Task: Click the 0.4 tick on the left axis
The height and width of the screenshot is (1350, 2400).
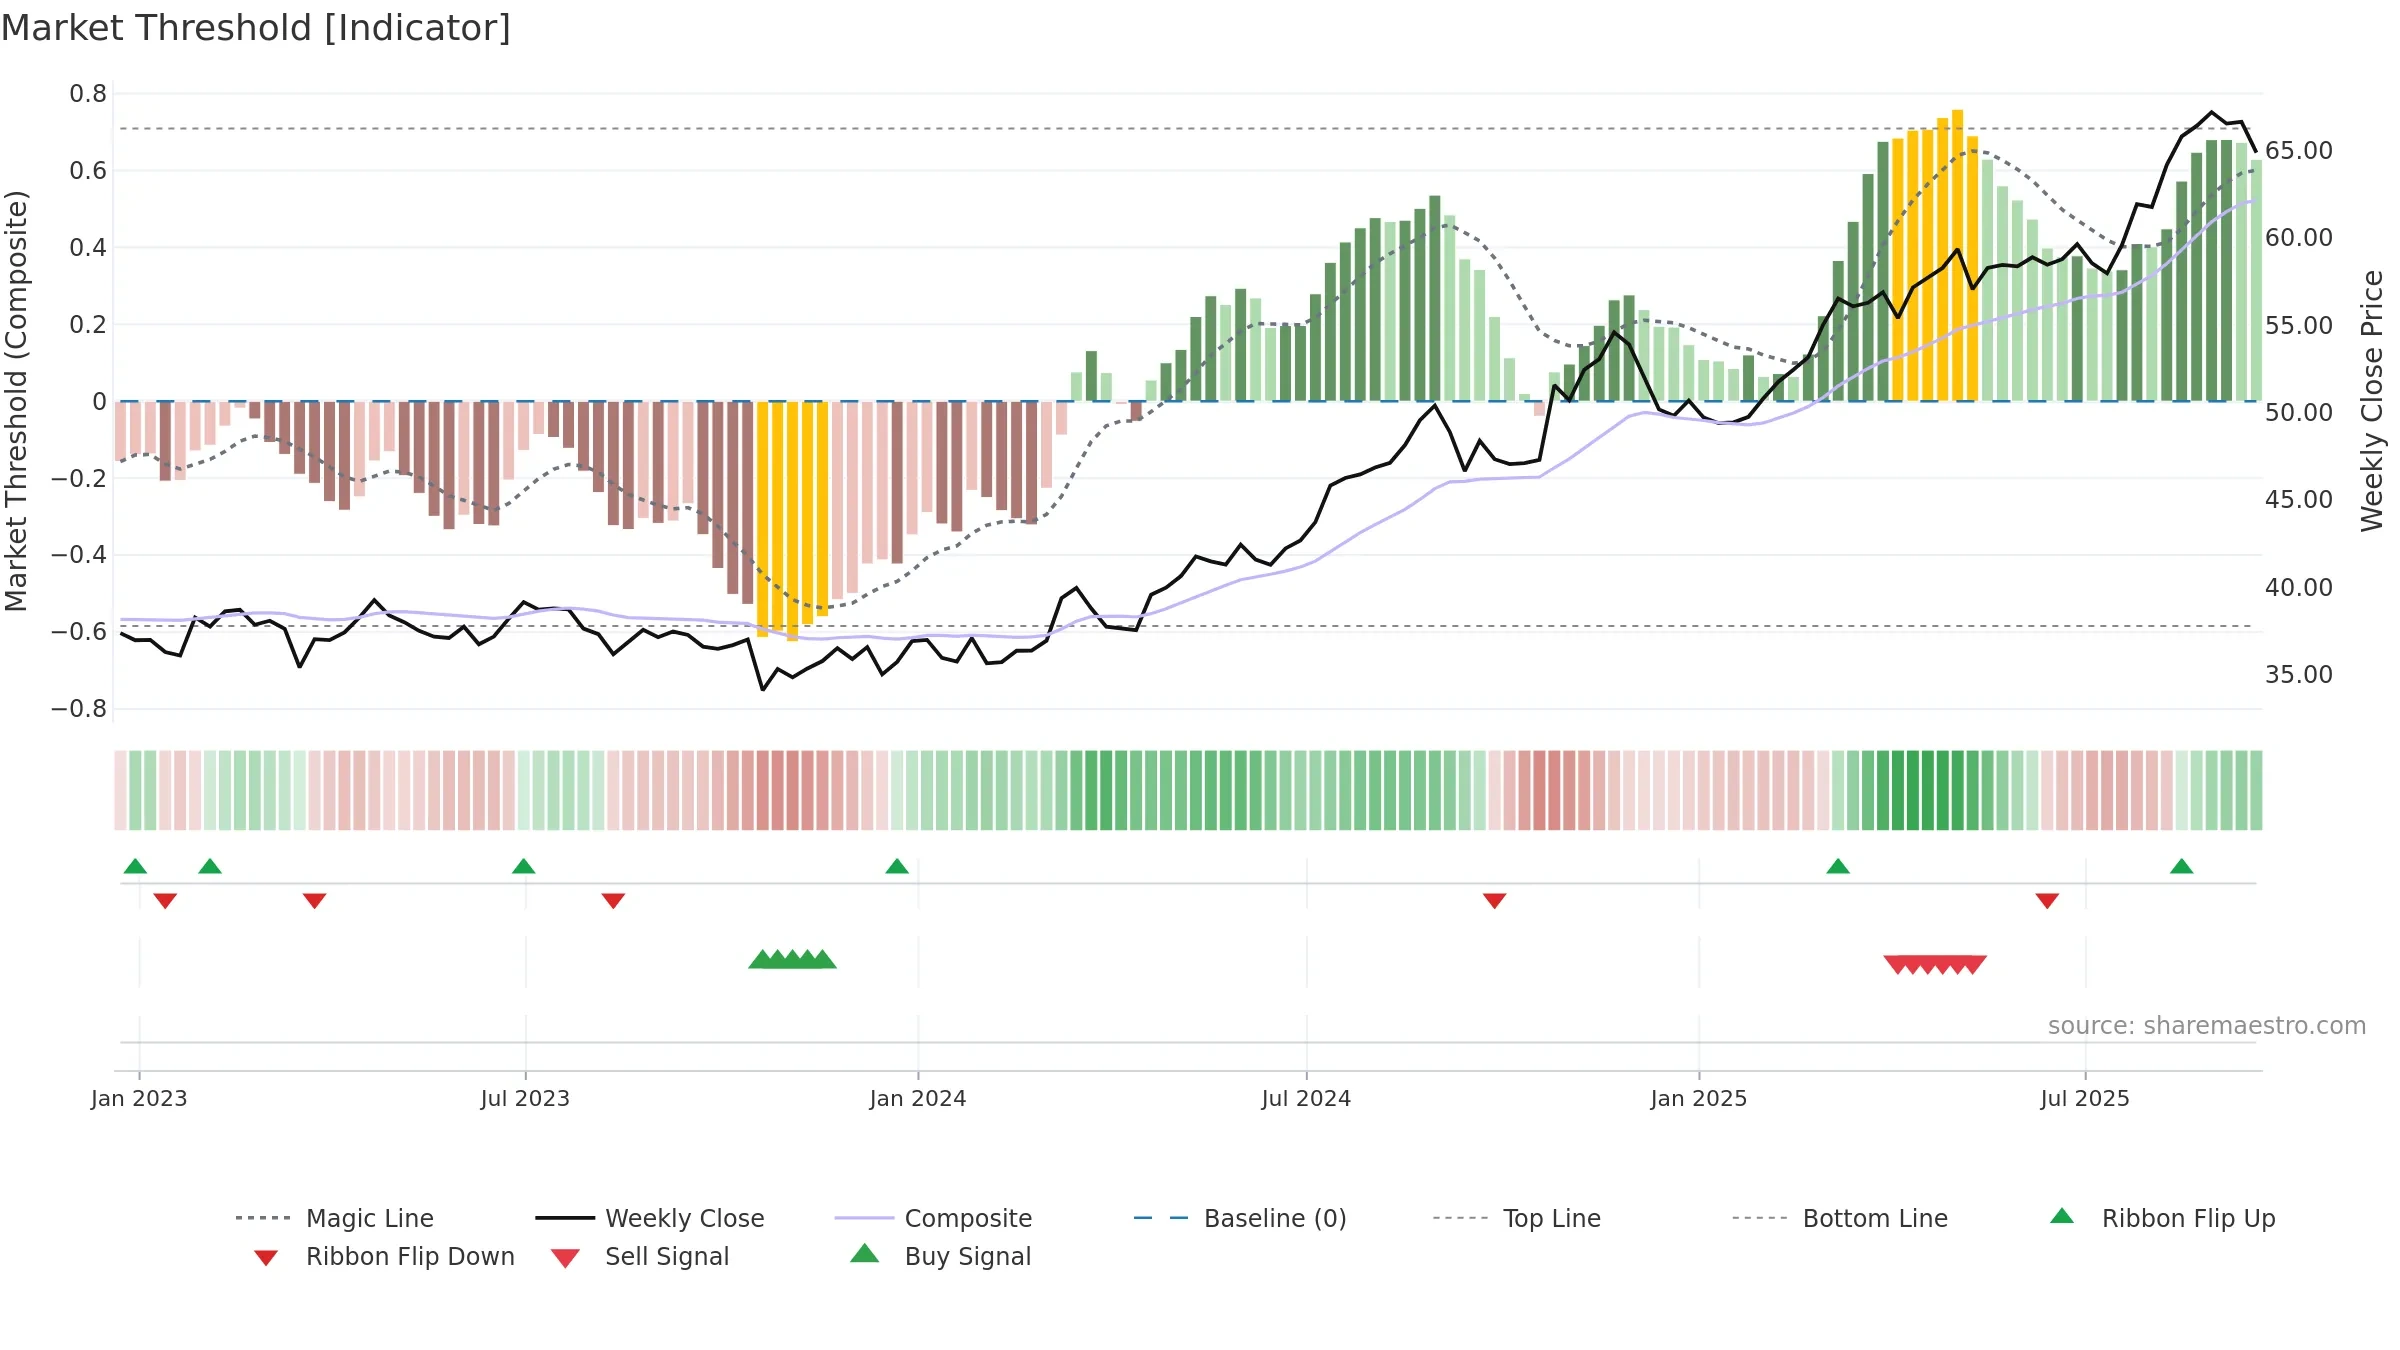Action: (x=88, y=248)
